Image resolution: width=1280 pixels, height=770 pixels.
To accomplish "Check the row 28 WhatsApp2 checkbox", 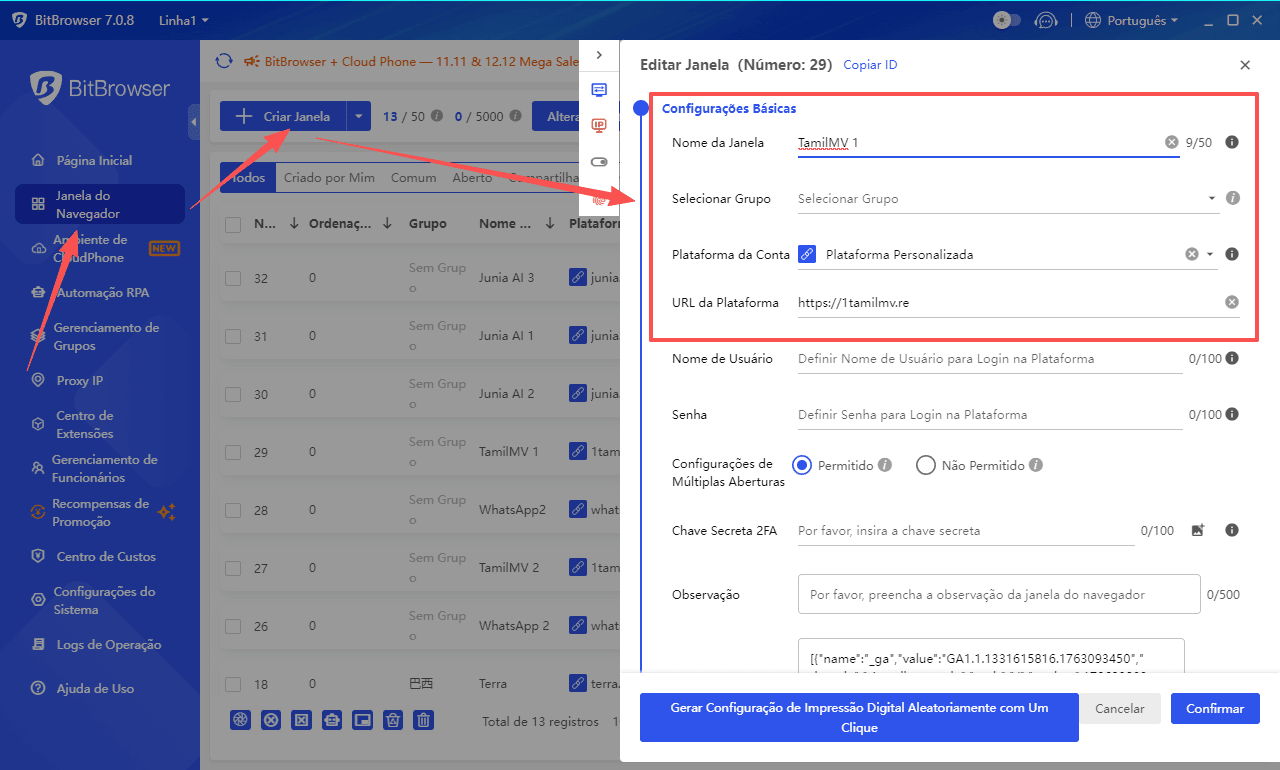I will point(233,510).
